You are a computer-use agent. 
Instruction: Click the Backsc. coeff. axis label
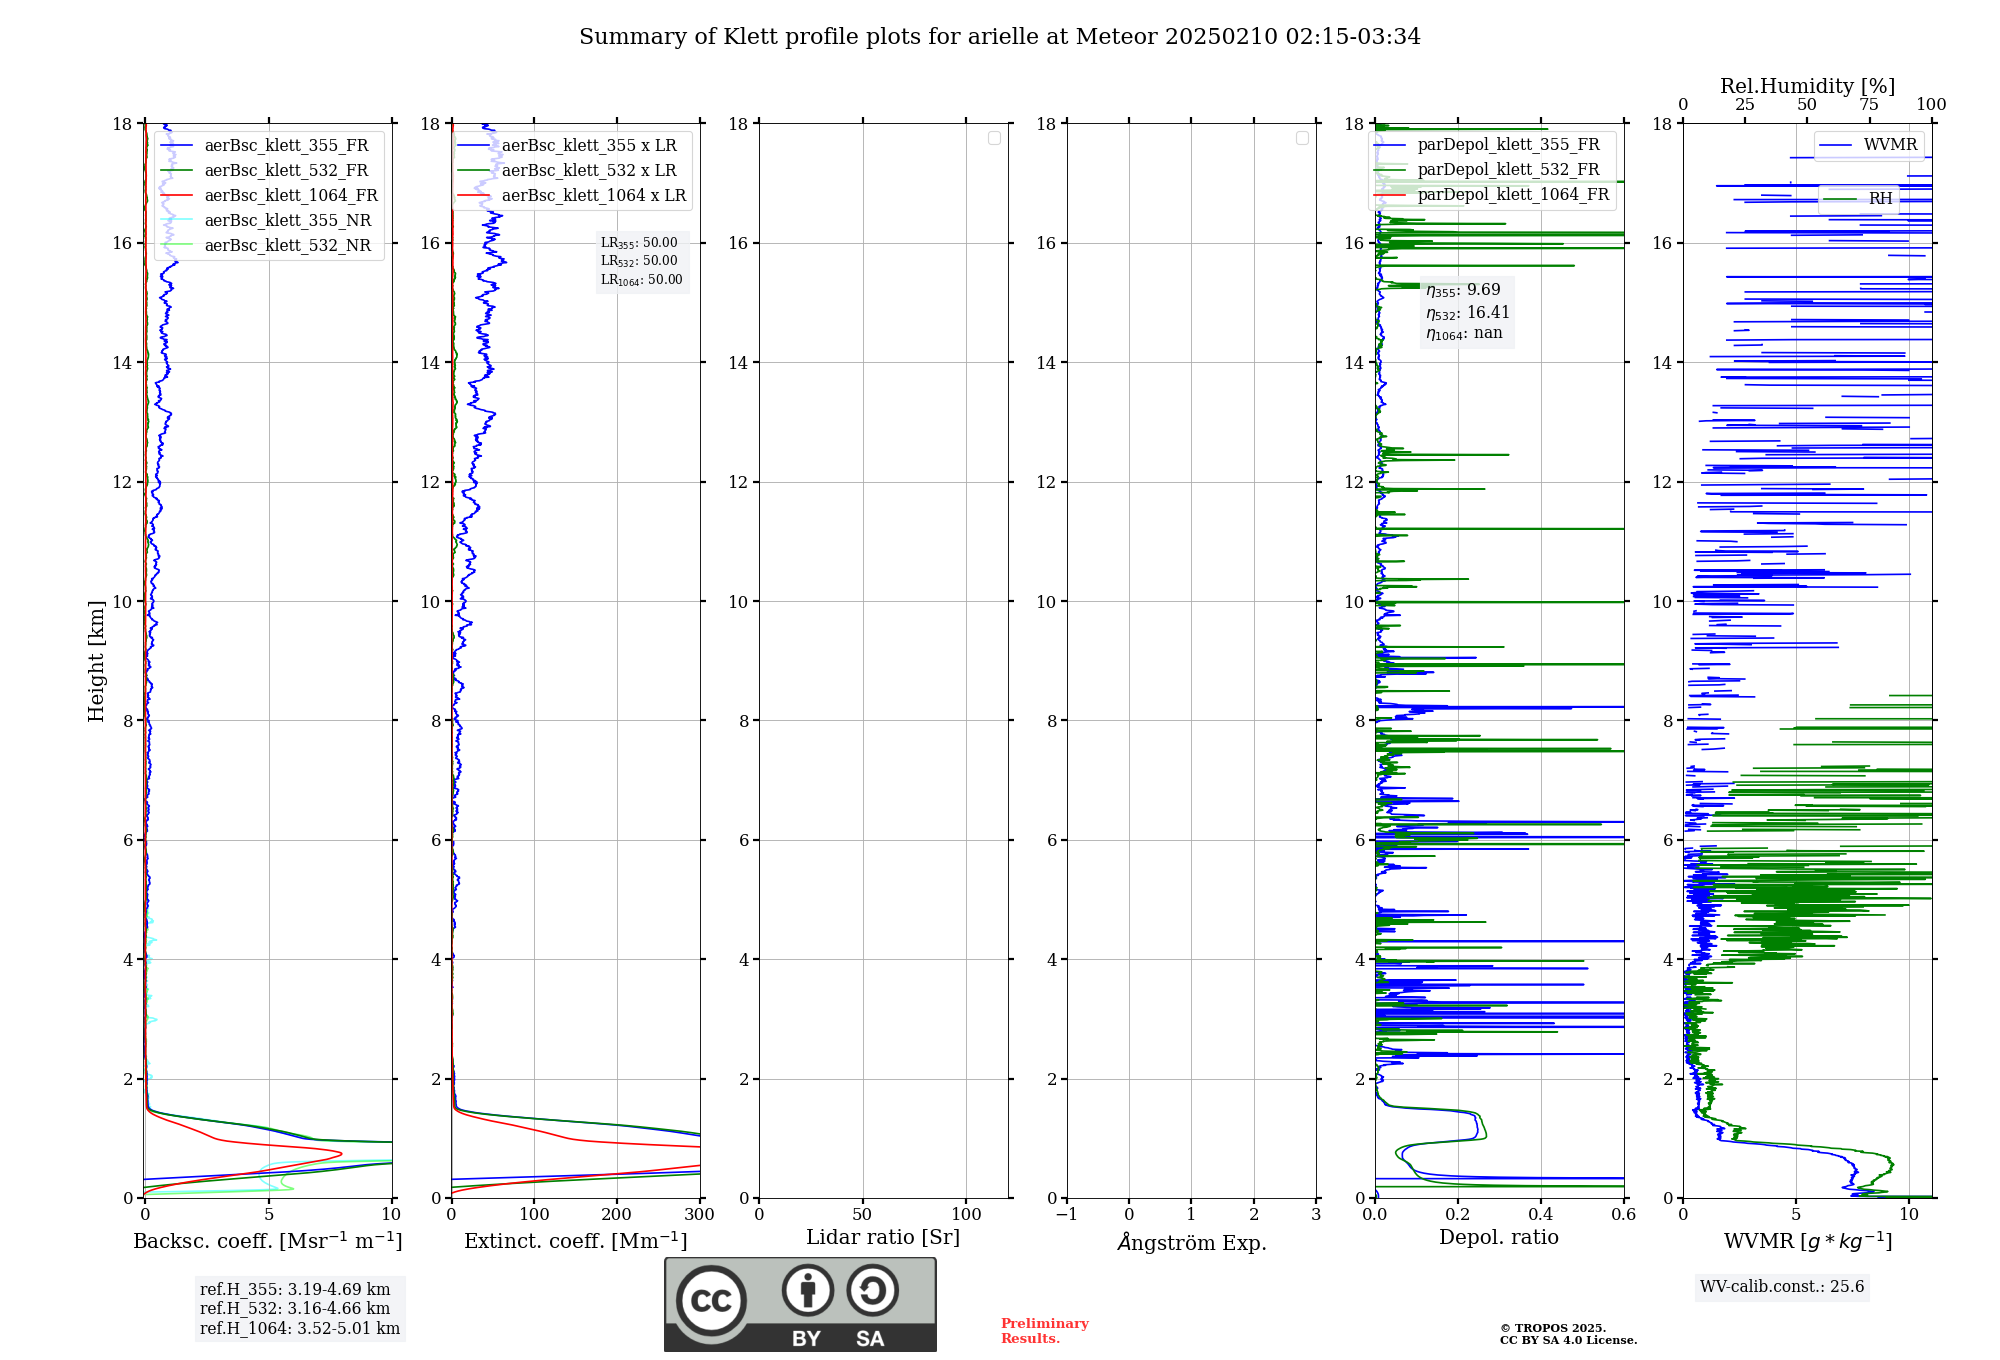click(x=268, y=1241)
